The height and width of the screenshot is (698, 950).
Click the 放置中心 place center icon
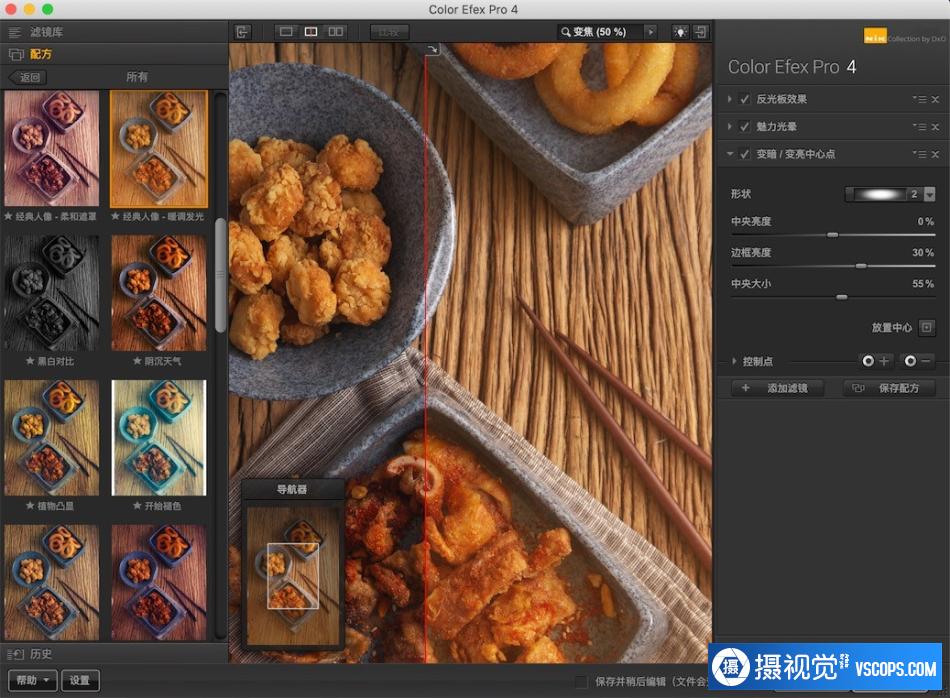926,328
